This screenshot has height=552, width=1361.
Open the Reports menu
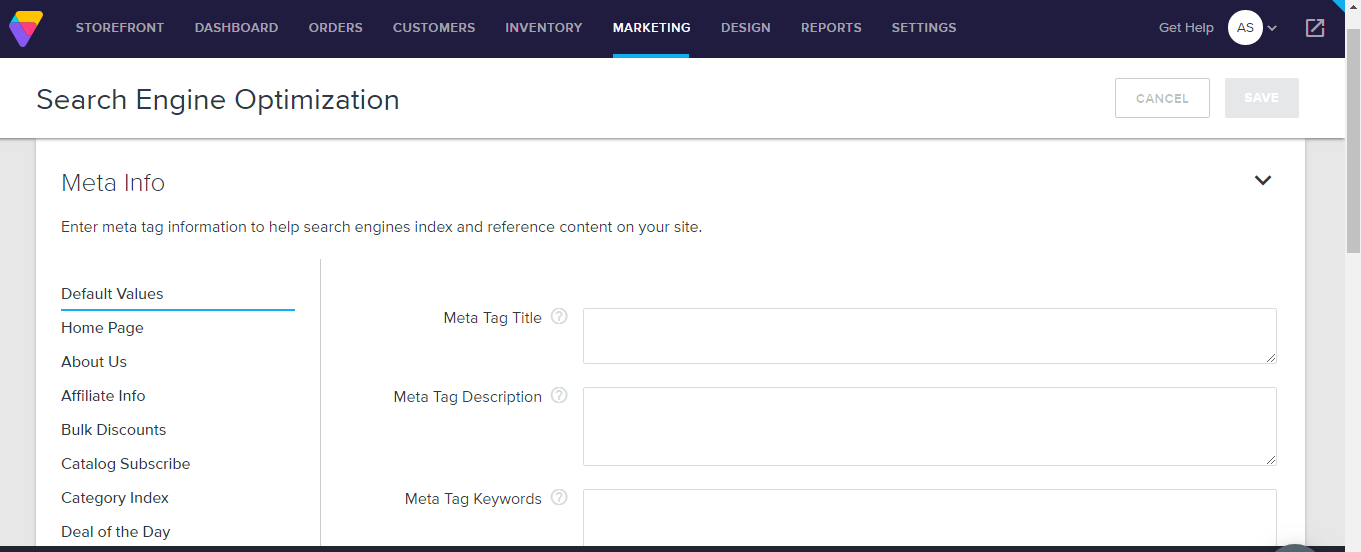point(831,28)
